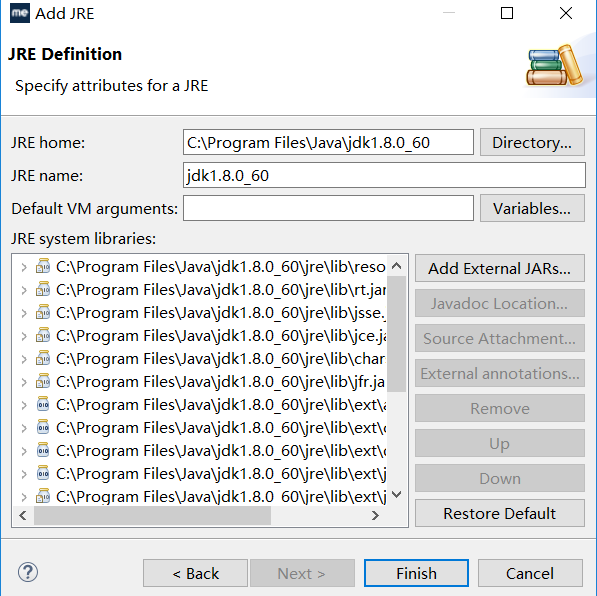Click the rt.jar library jar icon
The width and height of the screenshot is (597, 596).
43,290
